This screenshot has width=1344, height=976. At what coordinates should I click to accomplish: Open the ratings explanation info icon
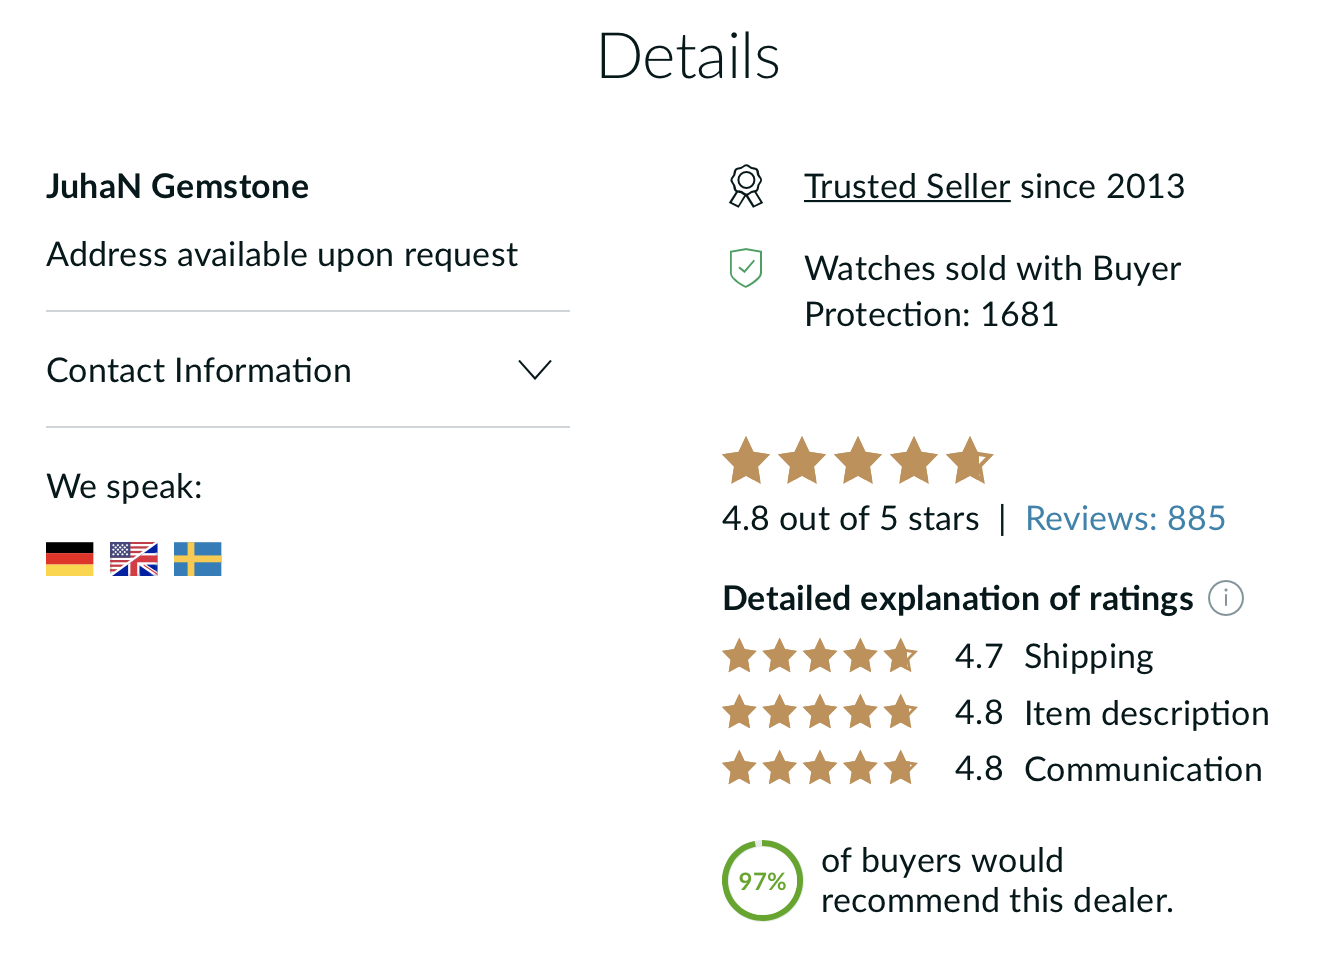coord(1226,598)
